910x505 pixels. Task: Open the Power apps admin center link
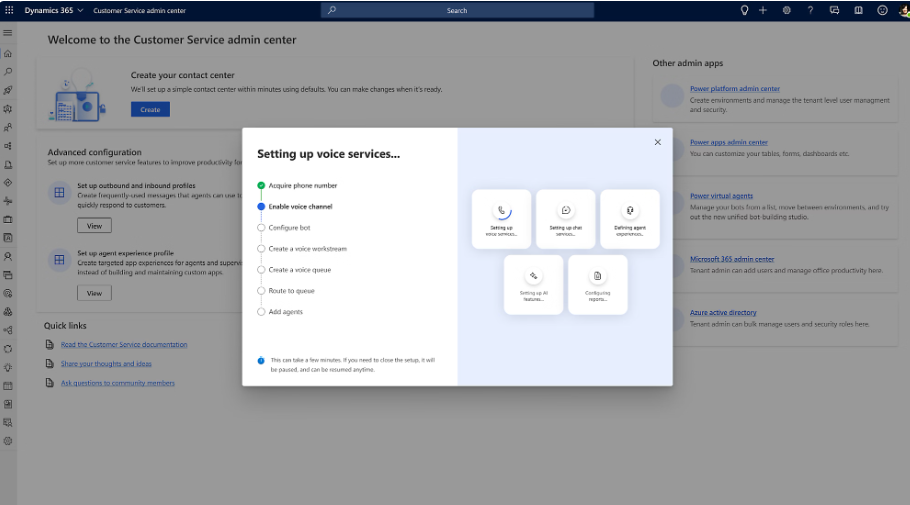click(x=729, y=142)
